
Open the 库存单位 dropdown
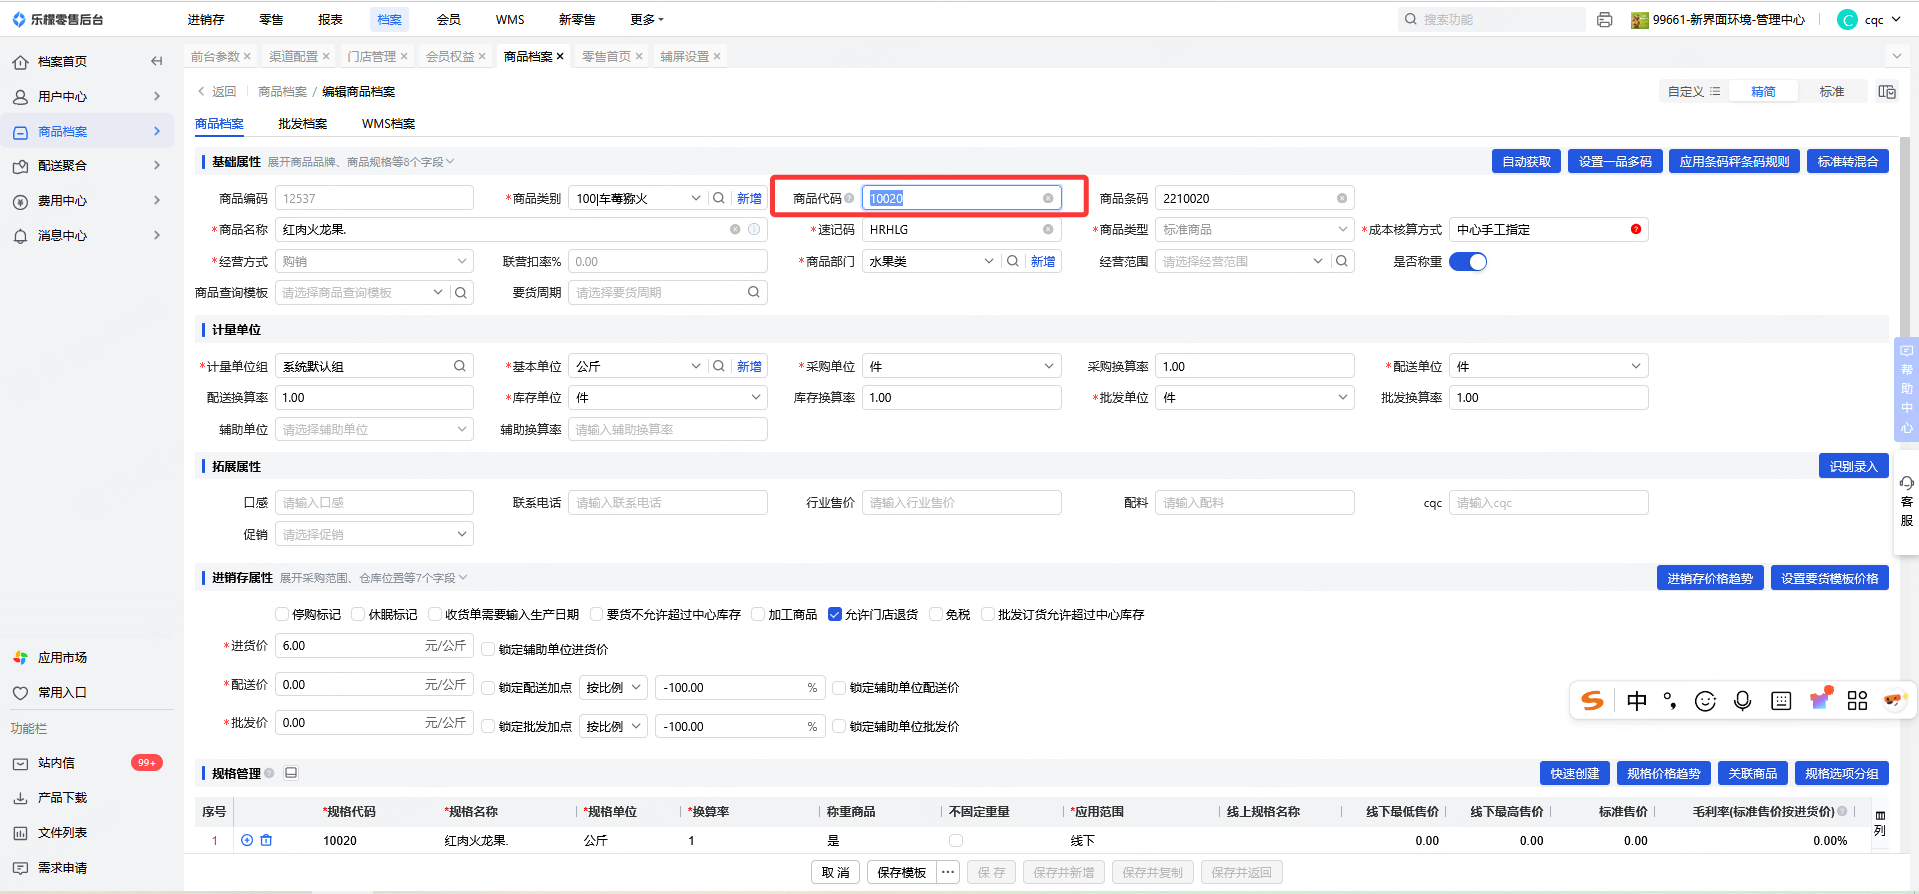click(668, 397)
